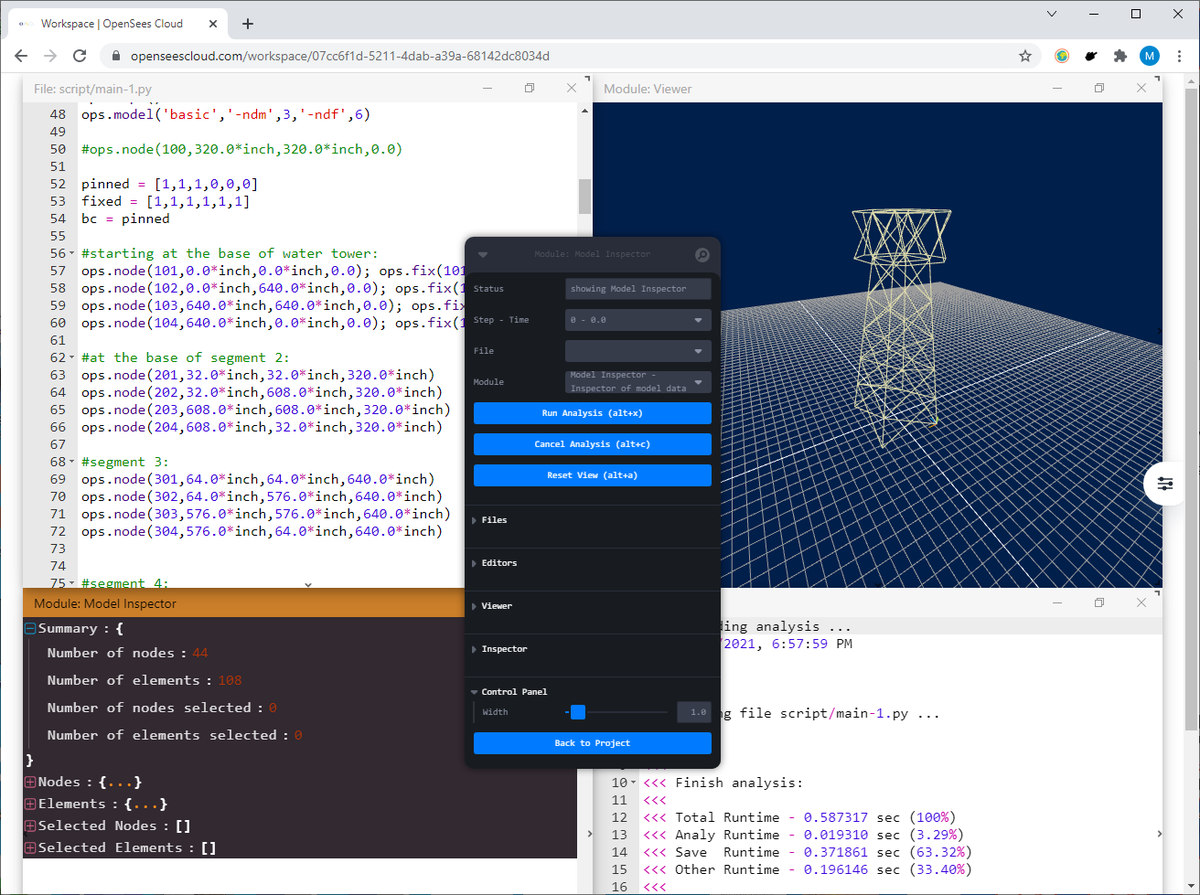Open the Chrome tab search chevron
This screenshot has height=895, width=1200.
point(1052,14)
